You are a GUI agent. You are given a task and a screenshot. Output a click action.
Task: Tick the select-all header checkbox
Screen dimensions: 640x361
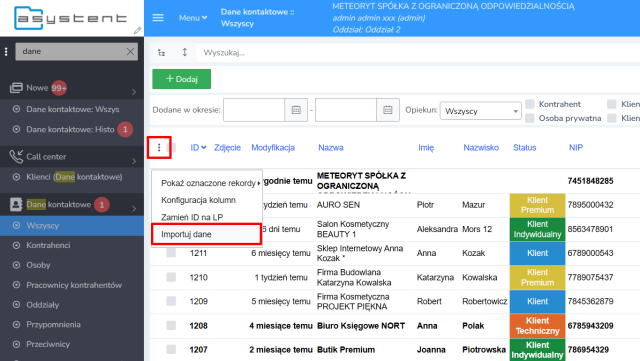[x=172, y=147]
